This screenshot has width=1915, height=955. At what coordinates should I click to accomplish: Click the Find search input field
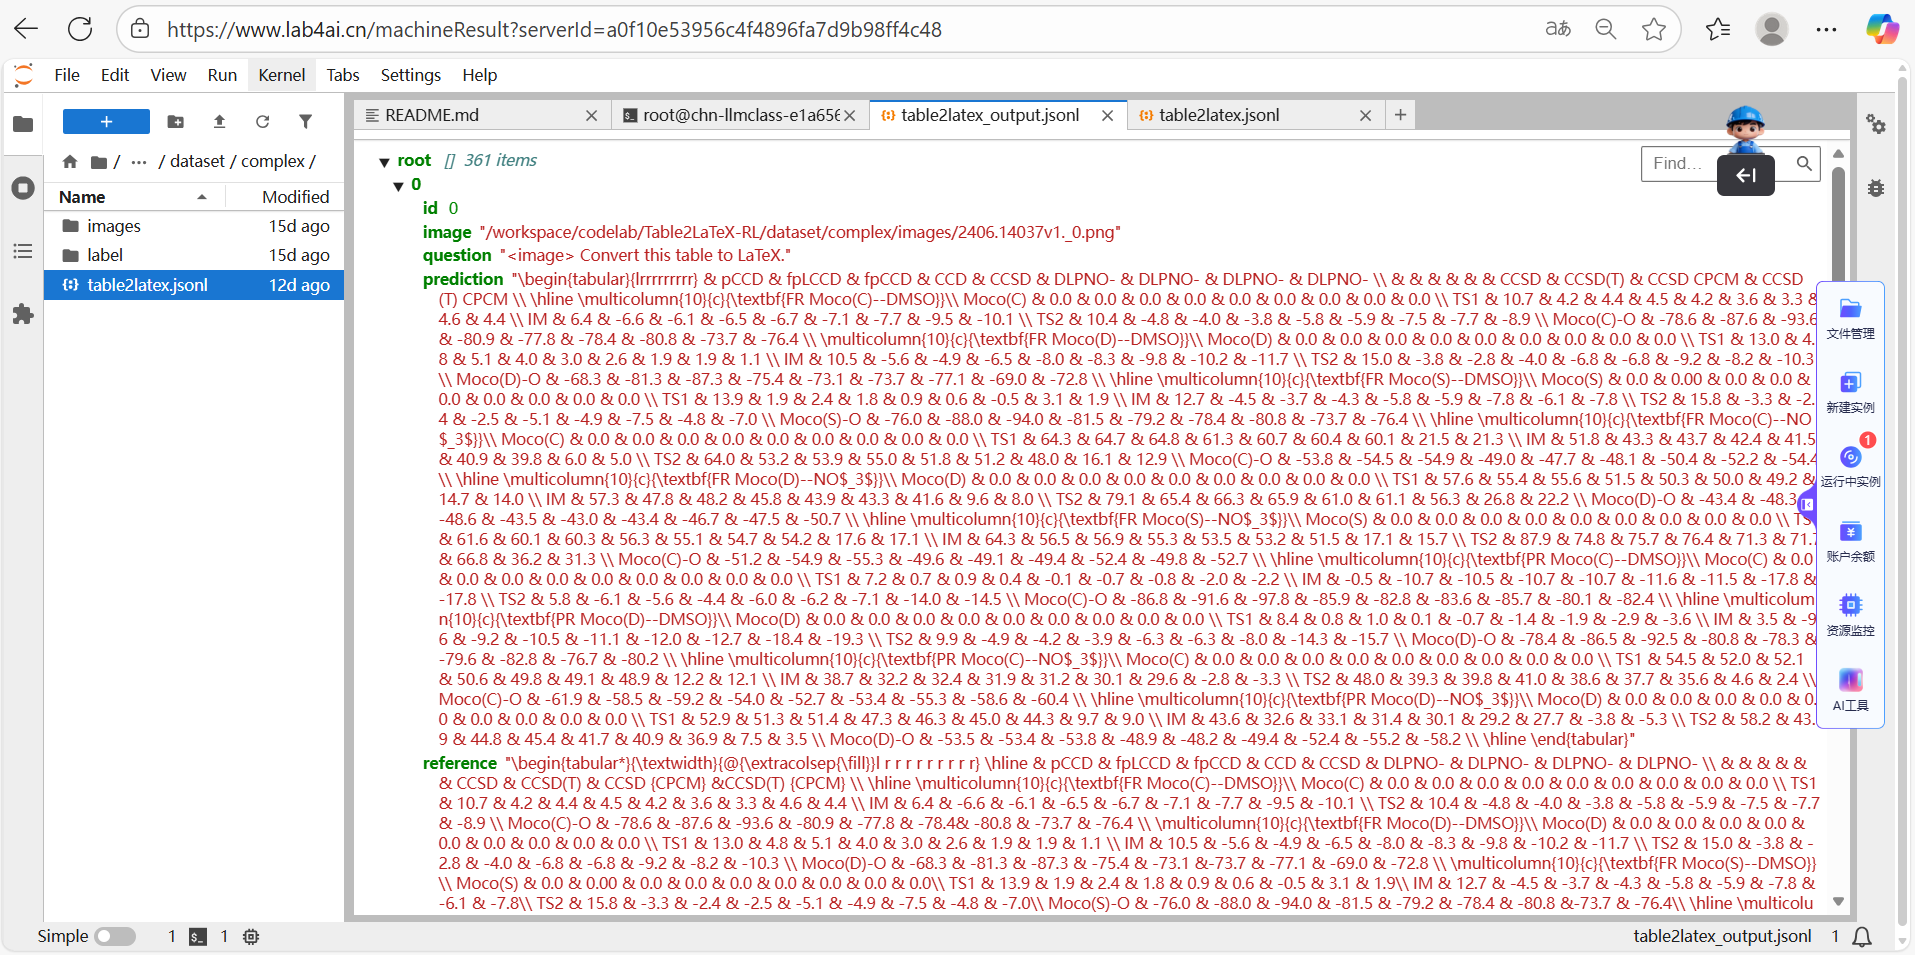point(1680,163)
